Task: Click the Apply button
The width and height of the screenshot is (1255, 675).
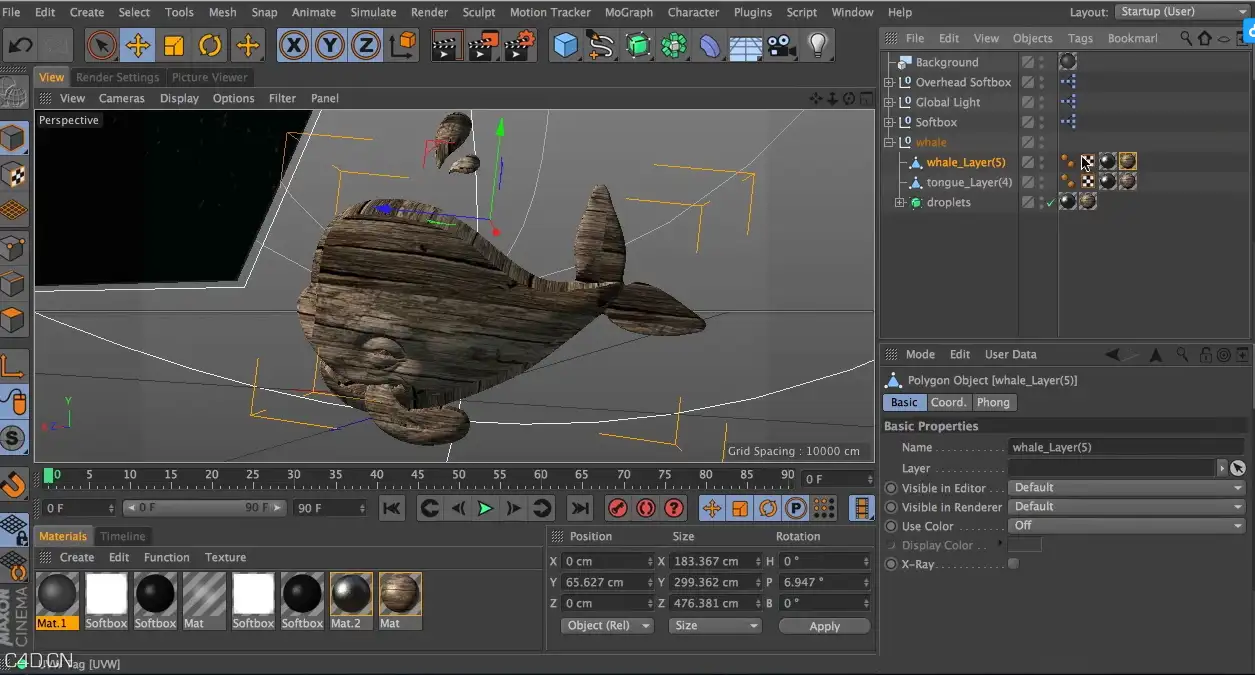Action: (x=824, y=626)
